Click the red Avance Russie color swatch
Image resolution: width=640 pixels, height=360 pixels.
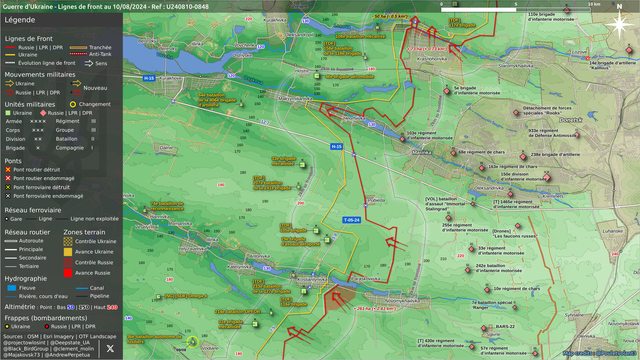point(68,273)
